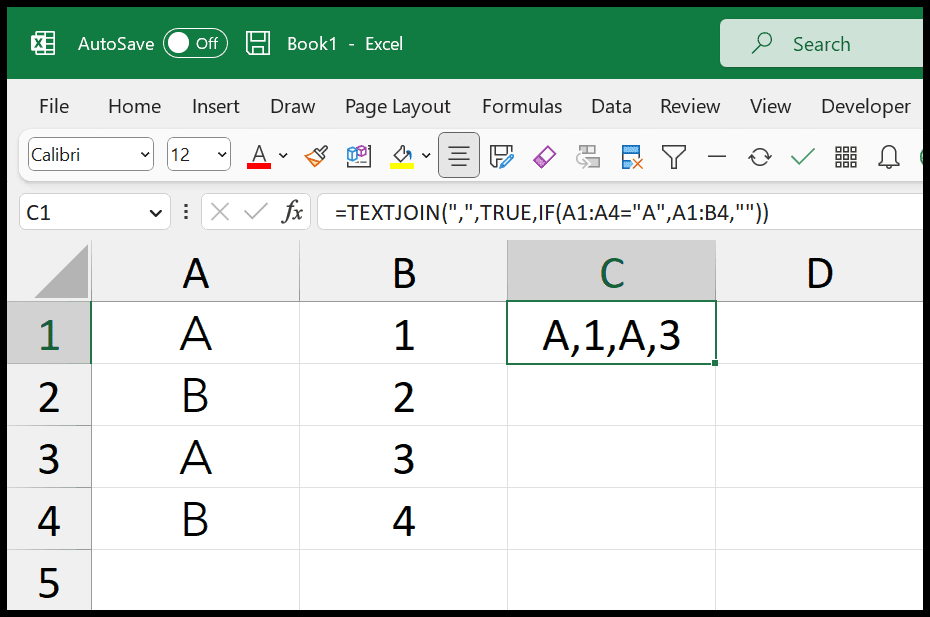Select cell C1 showing A,1,A,3
This screenshot has width=930, height=617.
pos(611,333)
